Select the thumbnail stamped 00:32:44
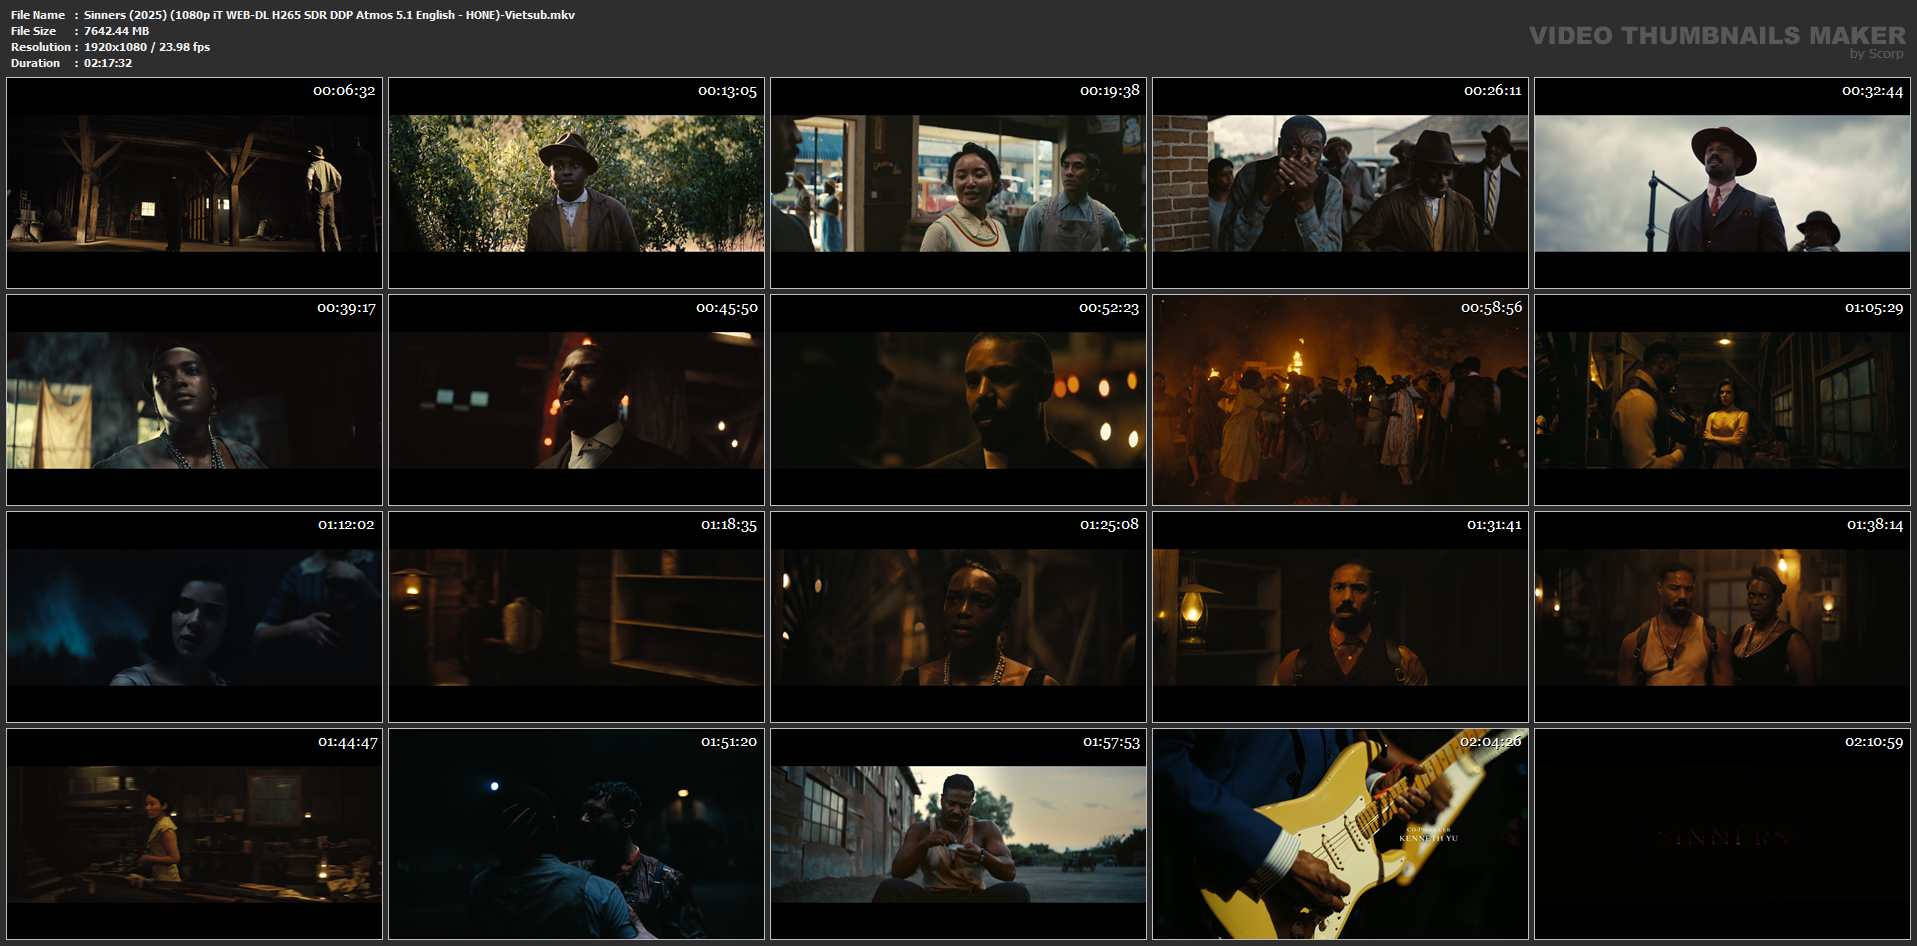This screenshot has width=1917, height=946. [x=1722, y=183]
